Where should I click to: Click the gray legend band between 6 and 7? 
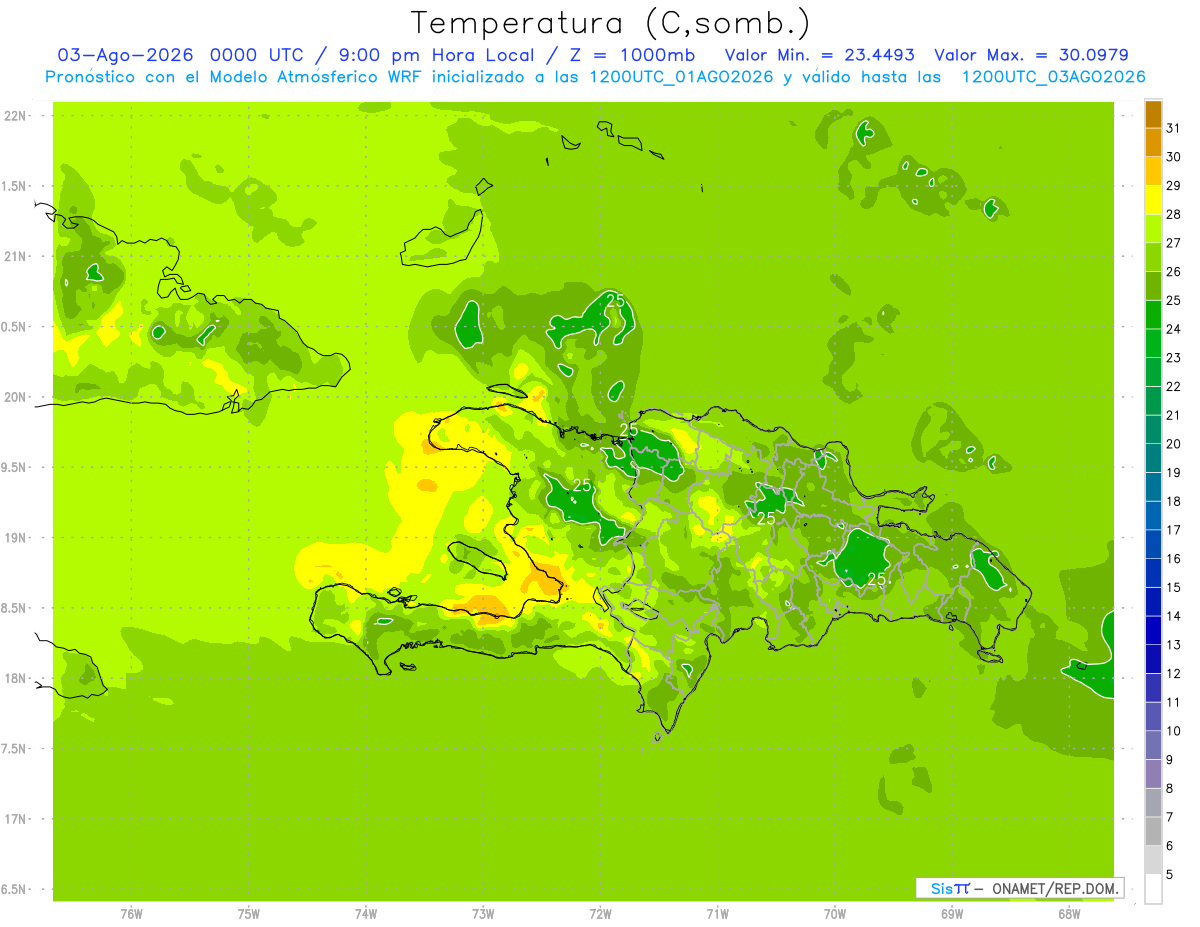1153,831
